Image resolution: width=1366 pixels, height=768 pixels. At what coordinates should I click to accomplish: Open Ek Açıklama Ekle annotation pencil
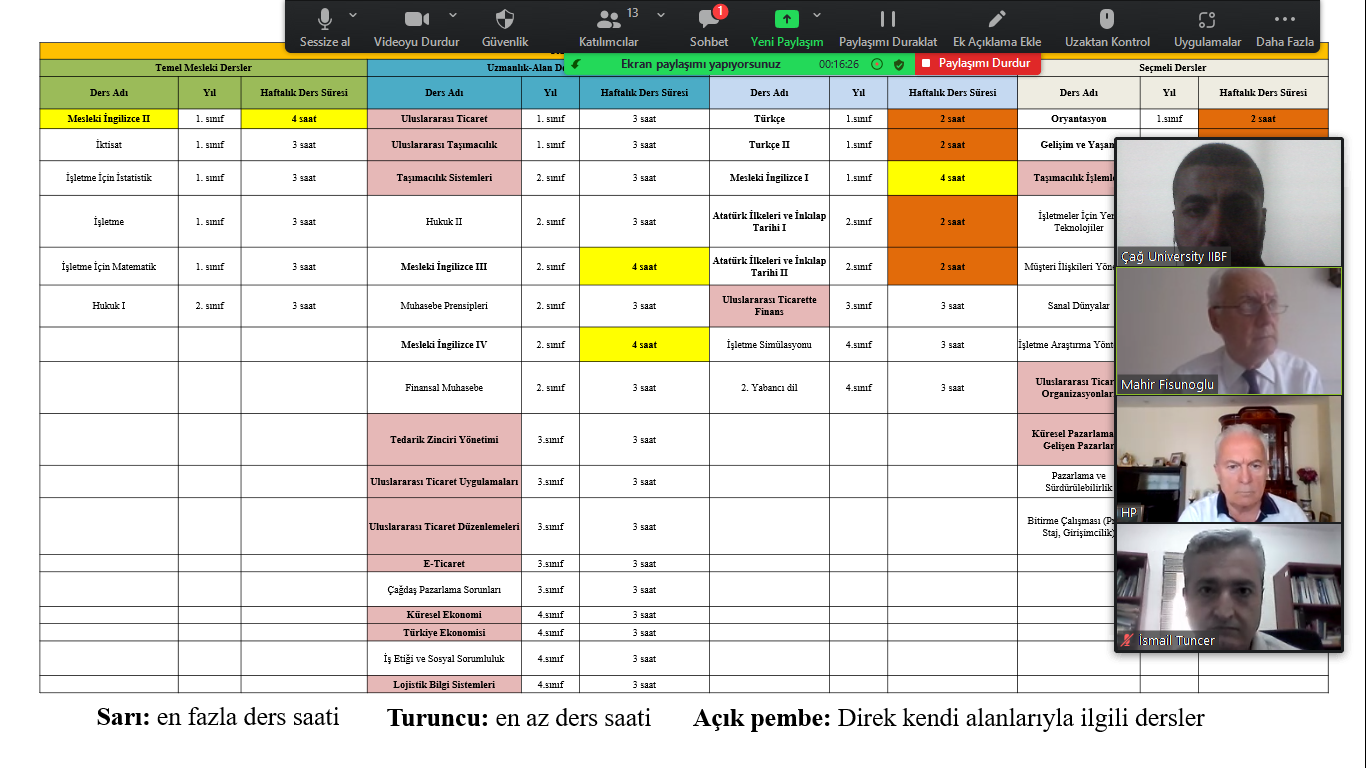pyautogui.click(x=997, y=27)
